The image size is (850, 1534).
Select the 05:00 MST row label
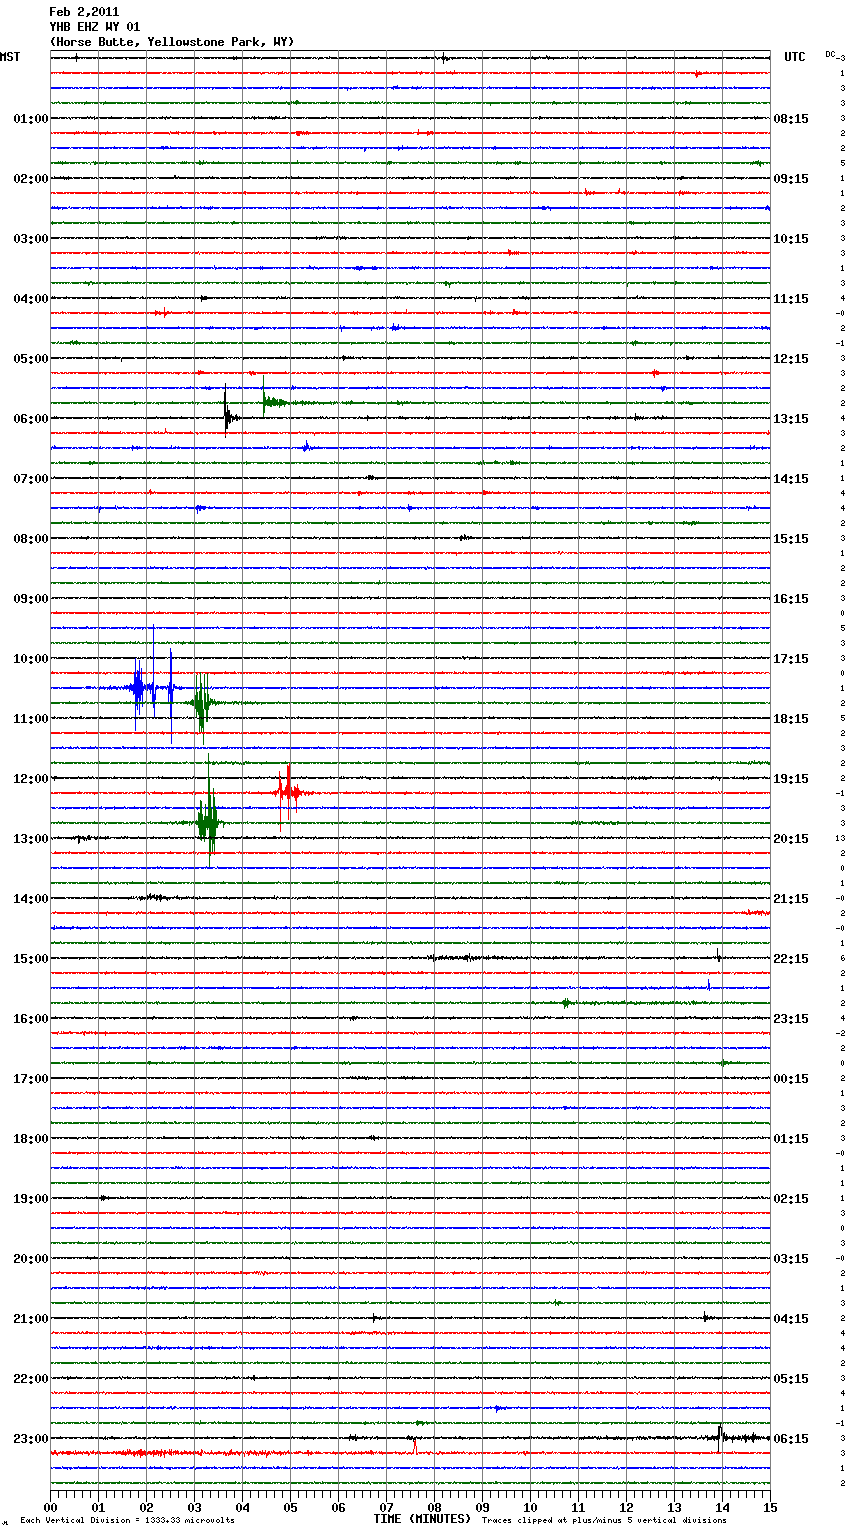click(31, 359)
